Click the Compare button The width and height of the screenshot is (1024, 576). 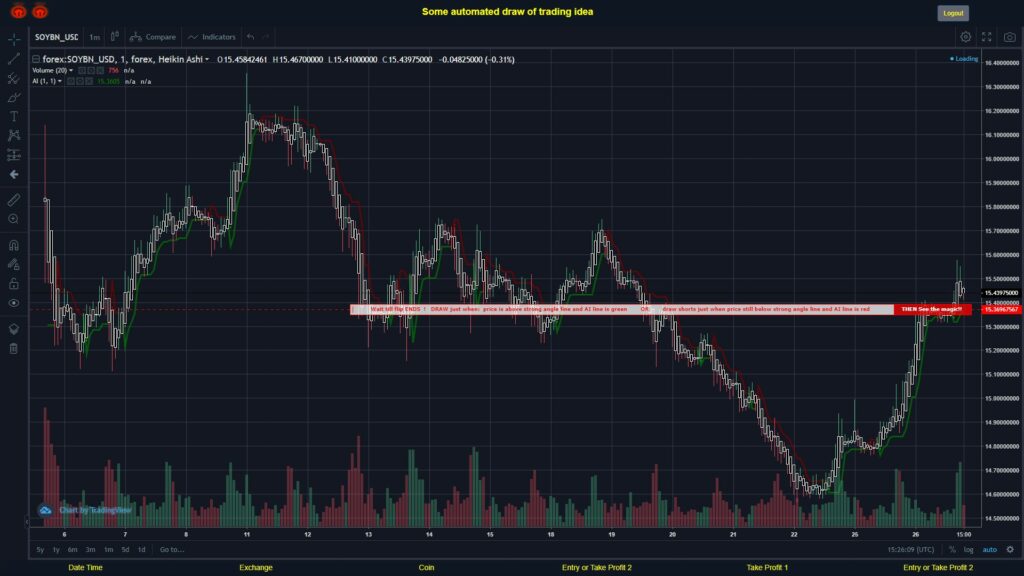click(x=153, y=37)
